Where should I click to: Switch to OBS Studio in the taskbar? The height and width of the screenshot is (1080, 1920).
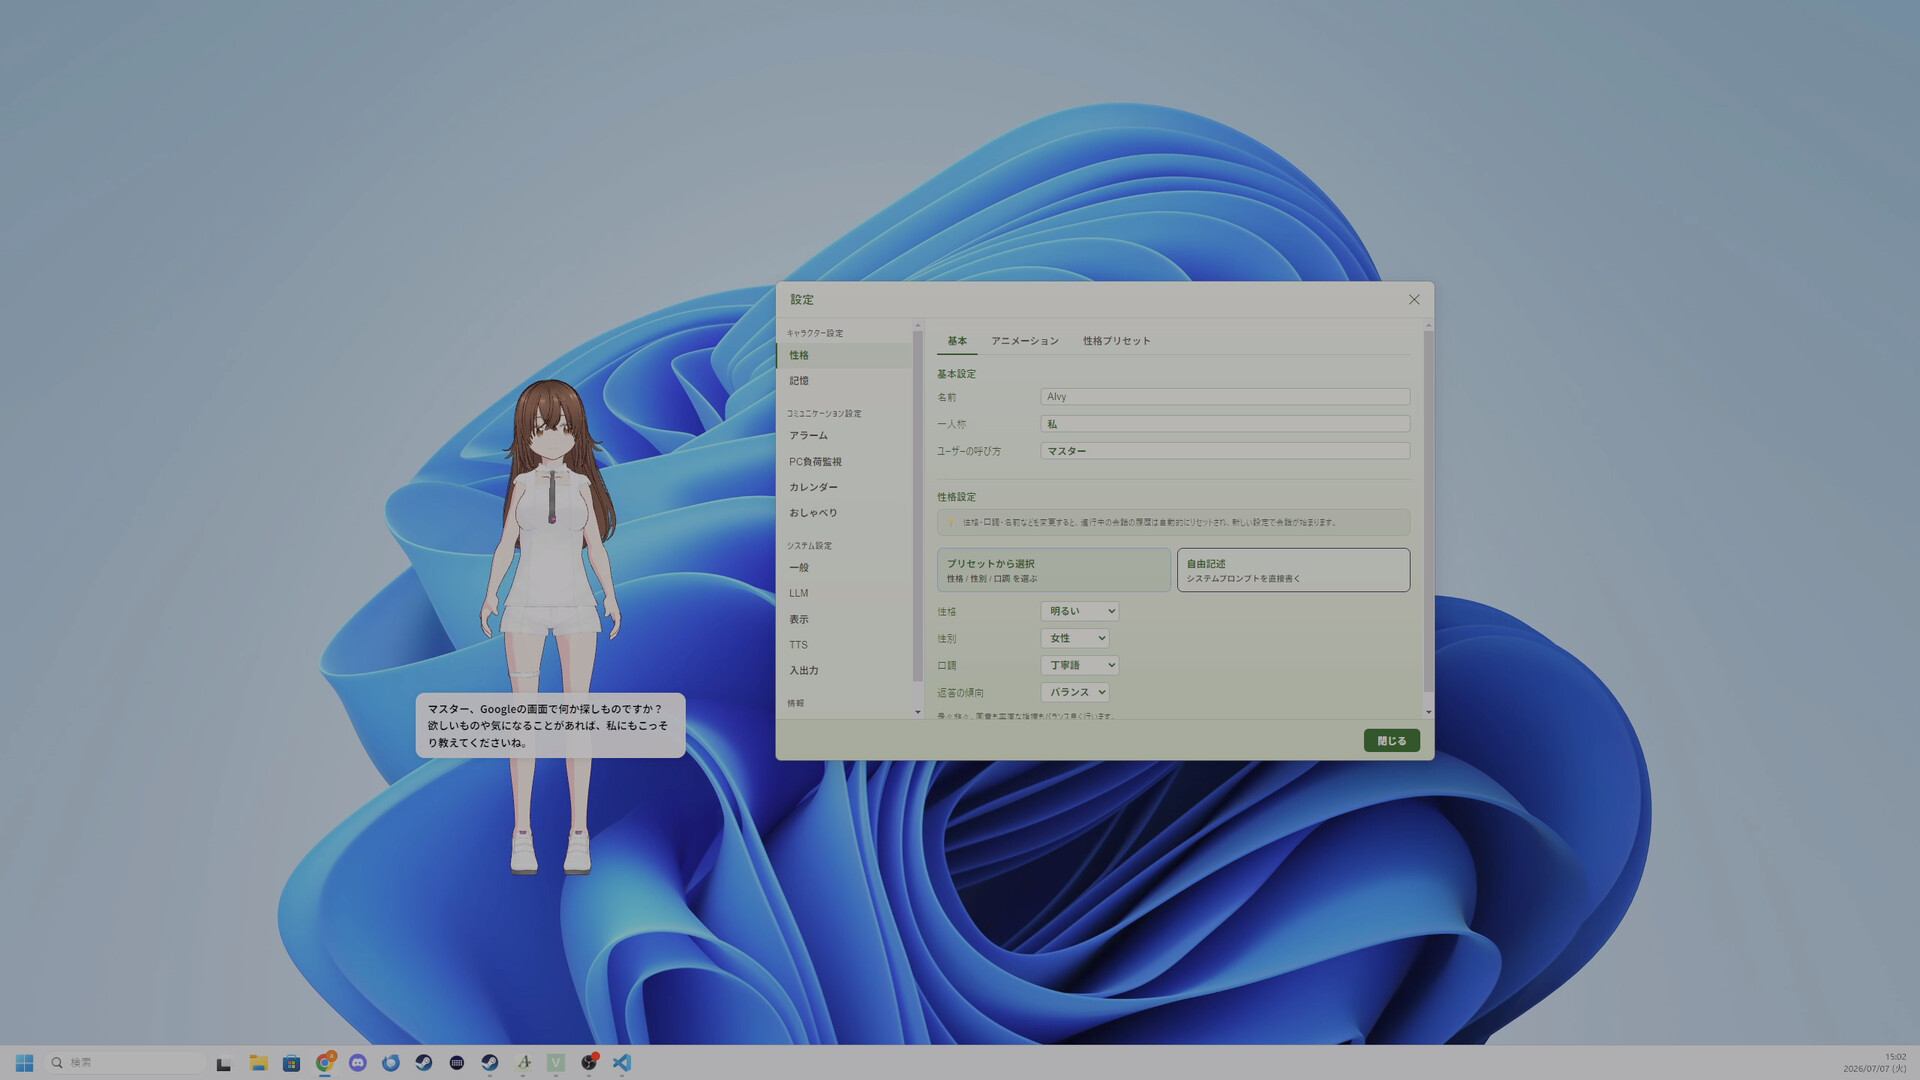point(589,1063)
